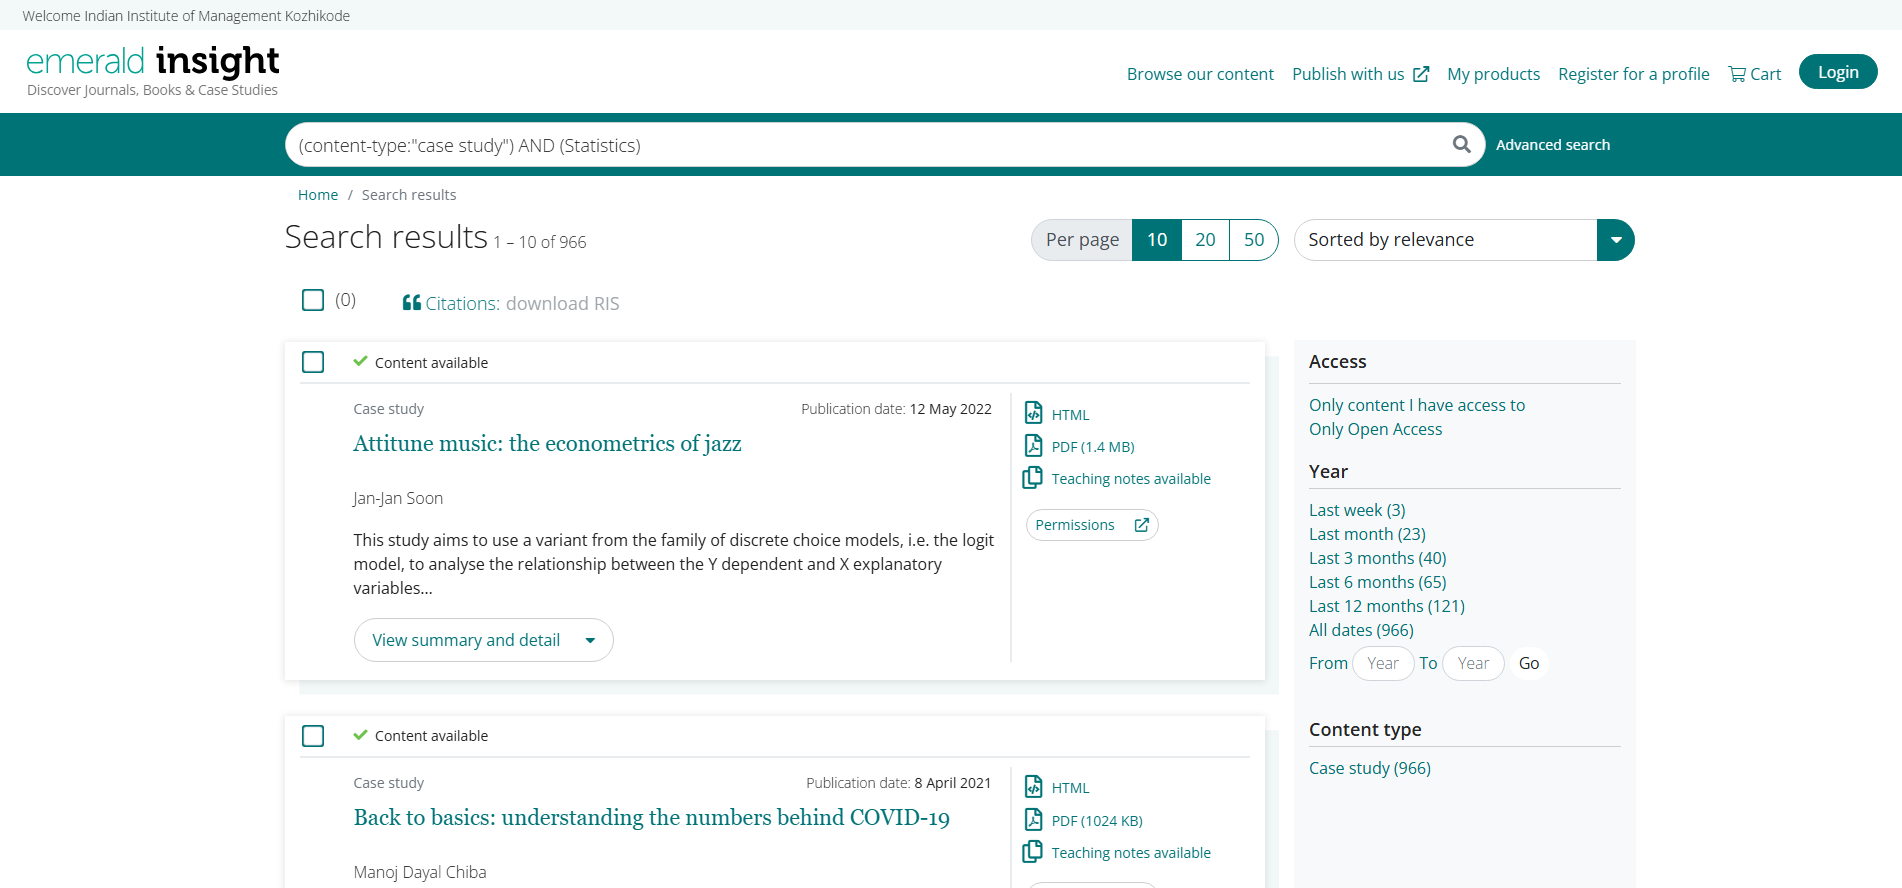The height and width of the screenshot is (888, 1902).
Task: Click the search magnifier icon
Action: (x=1461, y=144)
